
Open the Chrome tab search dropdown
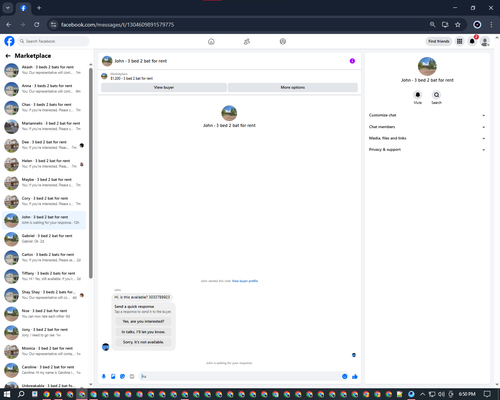pos(7,8)
